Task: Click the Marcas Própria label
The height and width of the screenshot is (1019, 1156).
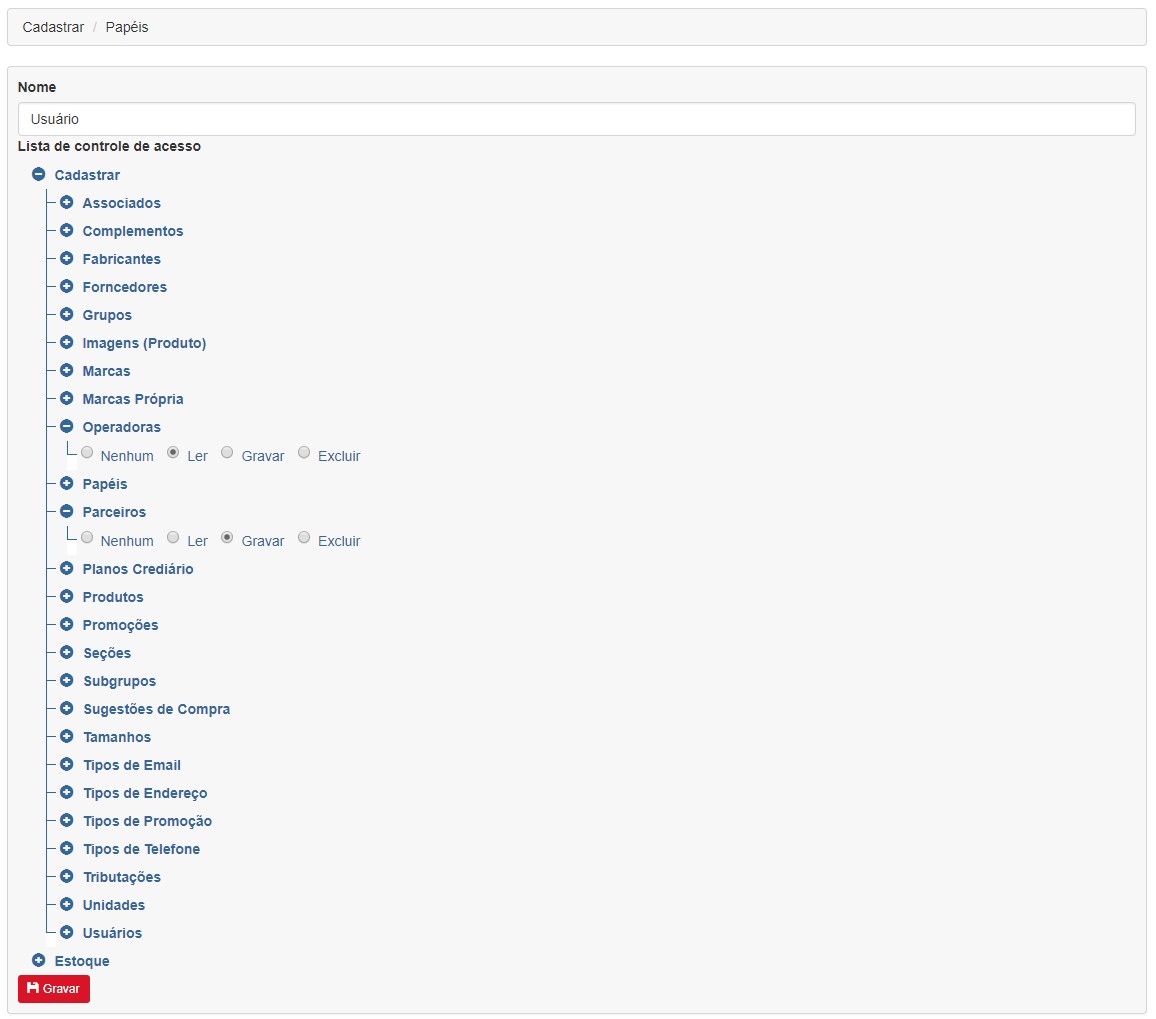Action: [x=133, y=399]
